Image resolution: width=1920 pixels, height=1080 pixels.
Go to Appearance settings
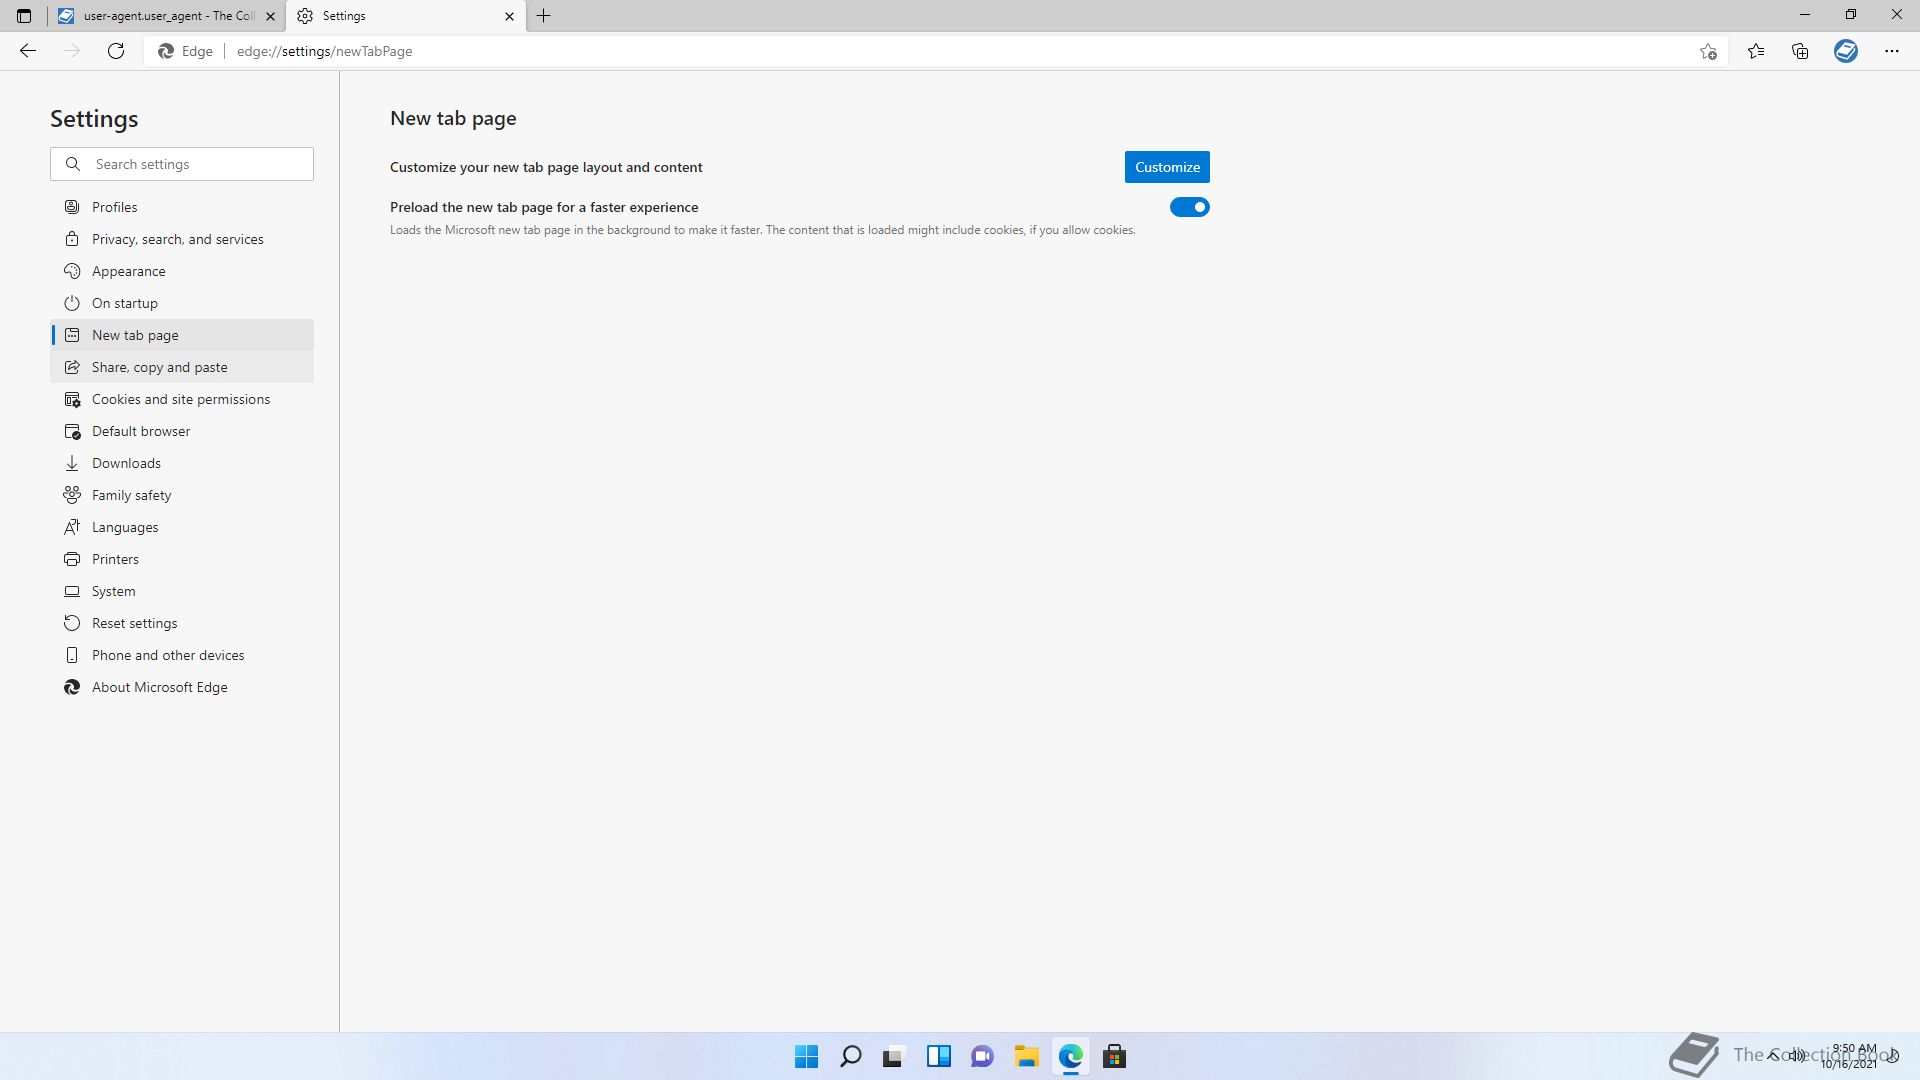(182, 271)
